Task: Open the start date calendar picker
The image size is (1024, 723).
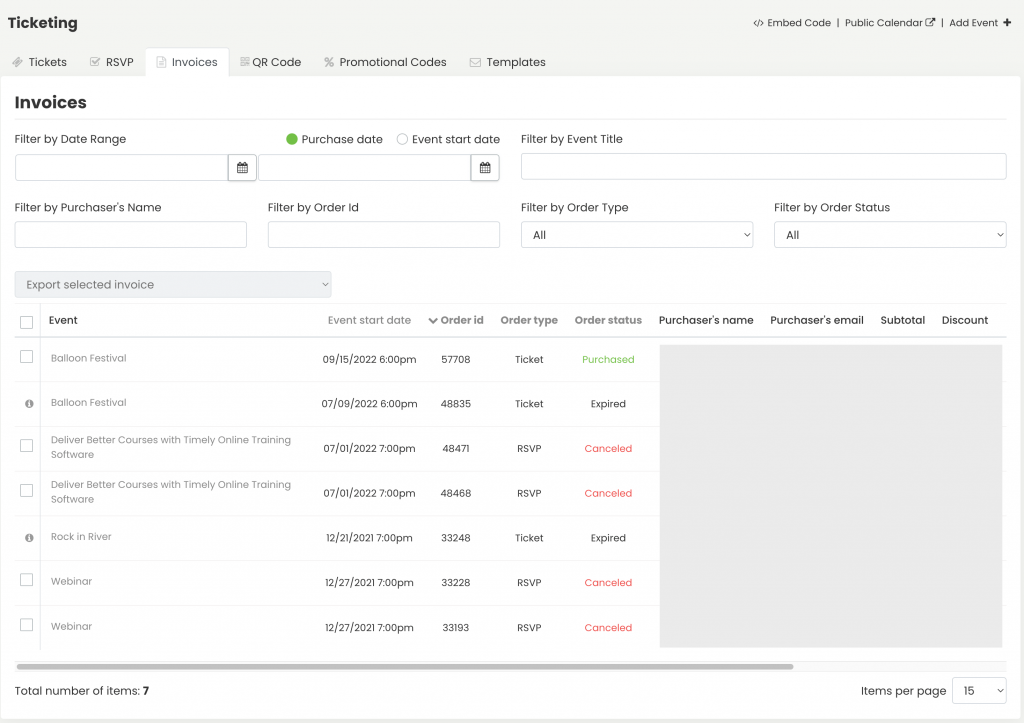Action: point(242,168)
